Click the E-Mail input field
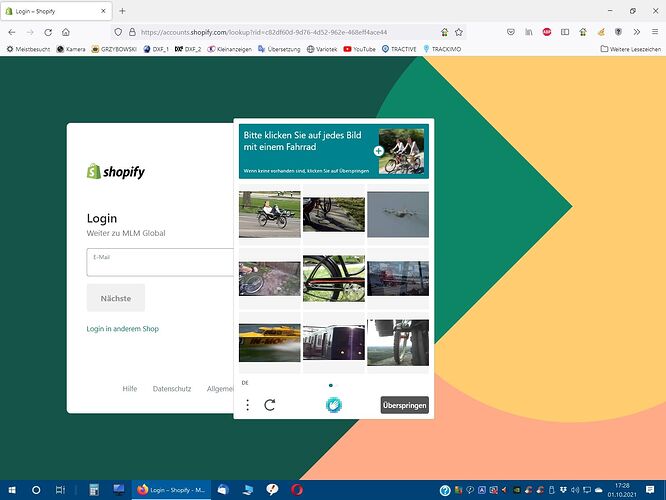The image size is (666, 500). (160, 263)
